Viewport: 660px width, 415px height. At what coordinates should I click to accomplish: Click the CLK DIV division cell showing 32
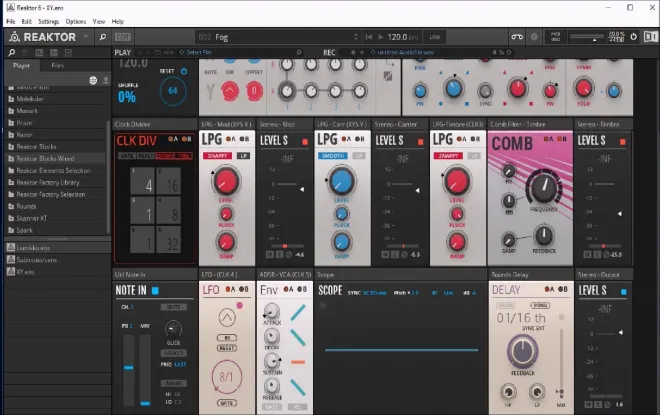[169, 239]
